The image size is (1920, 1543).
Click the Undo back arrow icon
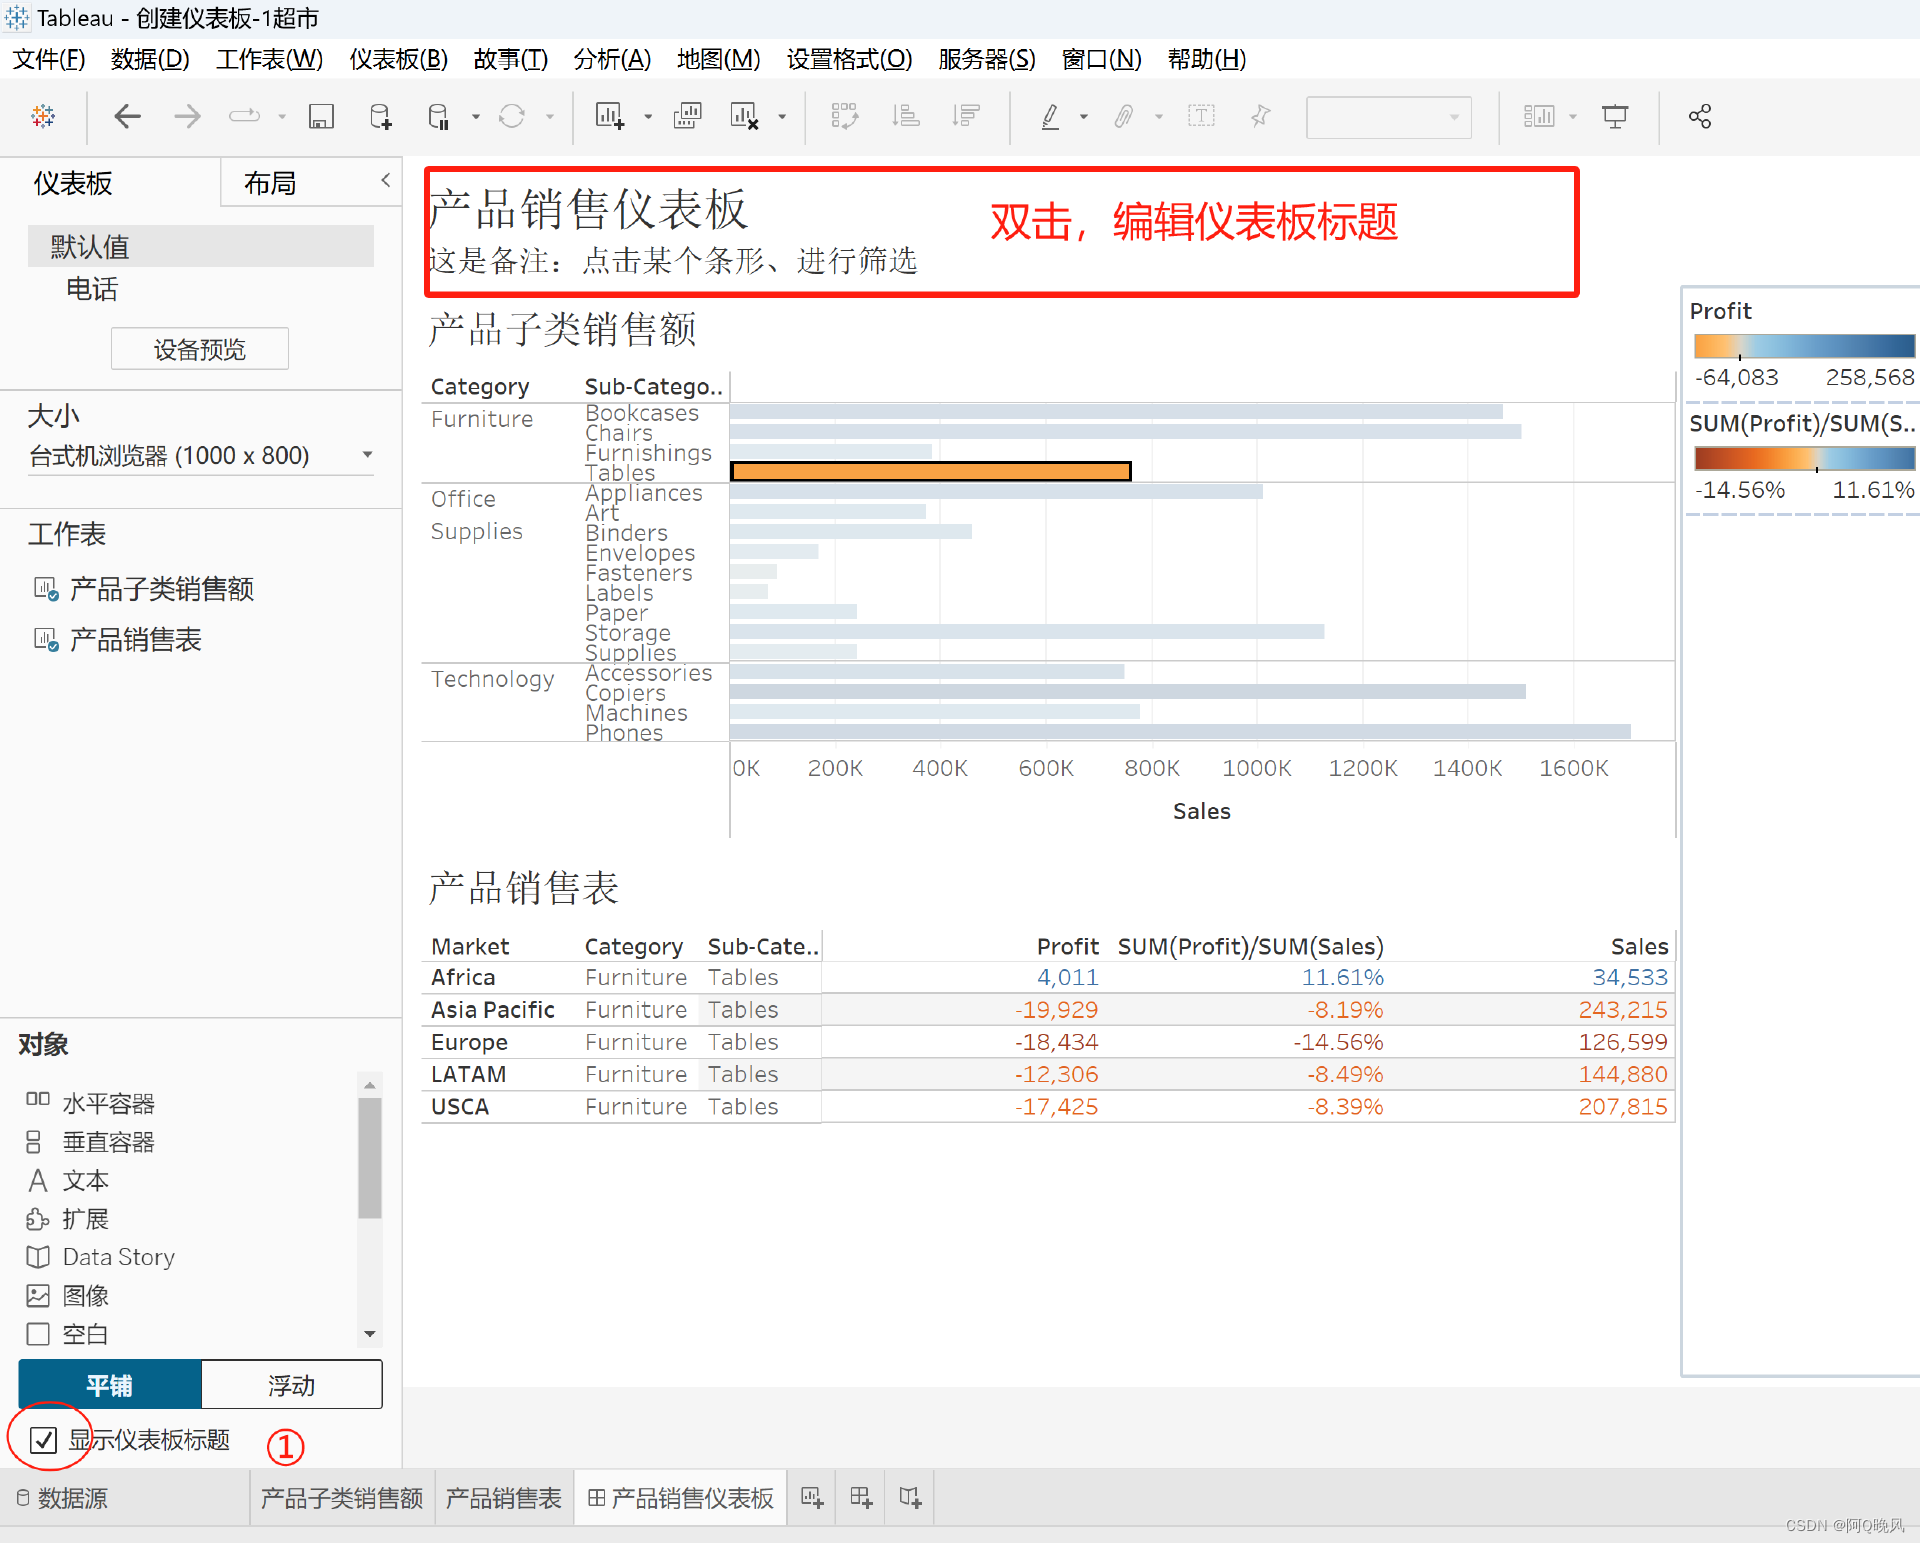[127, 117]
